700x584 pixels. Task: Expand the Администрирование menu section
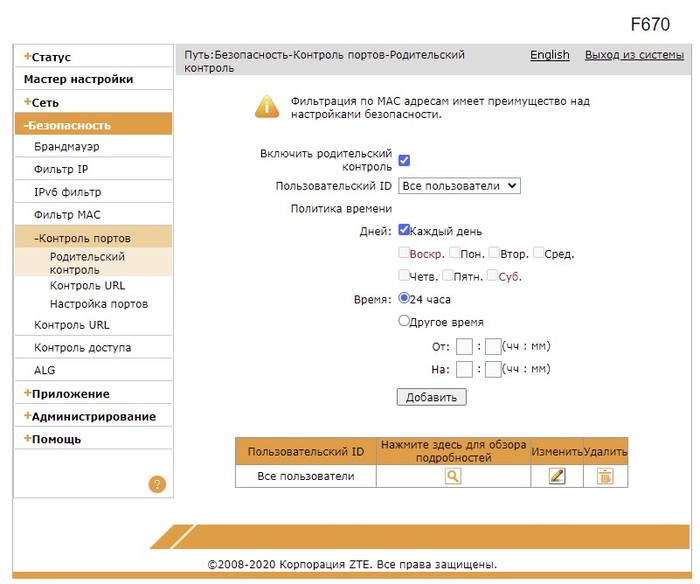90,416
